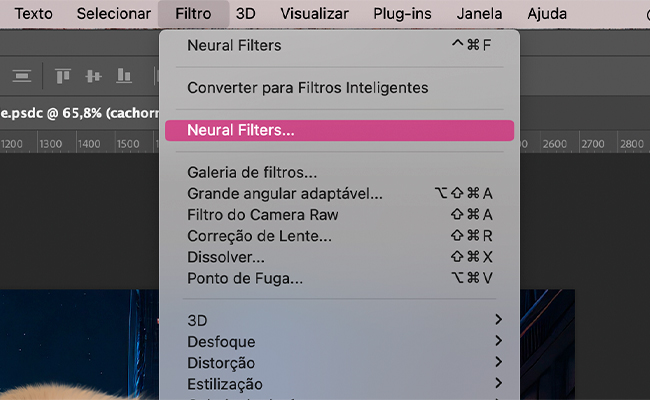
Task: Select the align bottom edges icon
Action: pyautogui.click(x=124, y=76)
